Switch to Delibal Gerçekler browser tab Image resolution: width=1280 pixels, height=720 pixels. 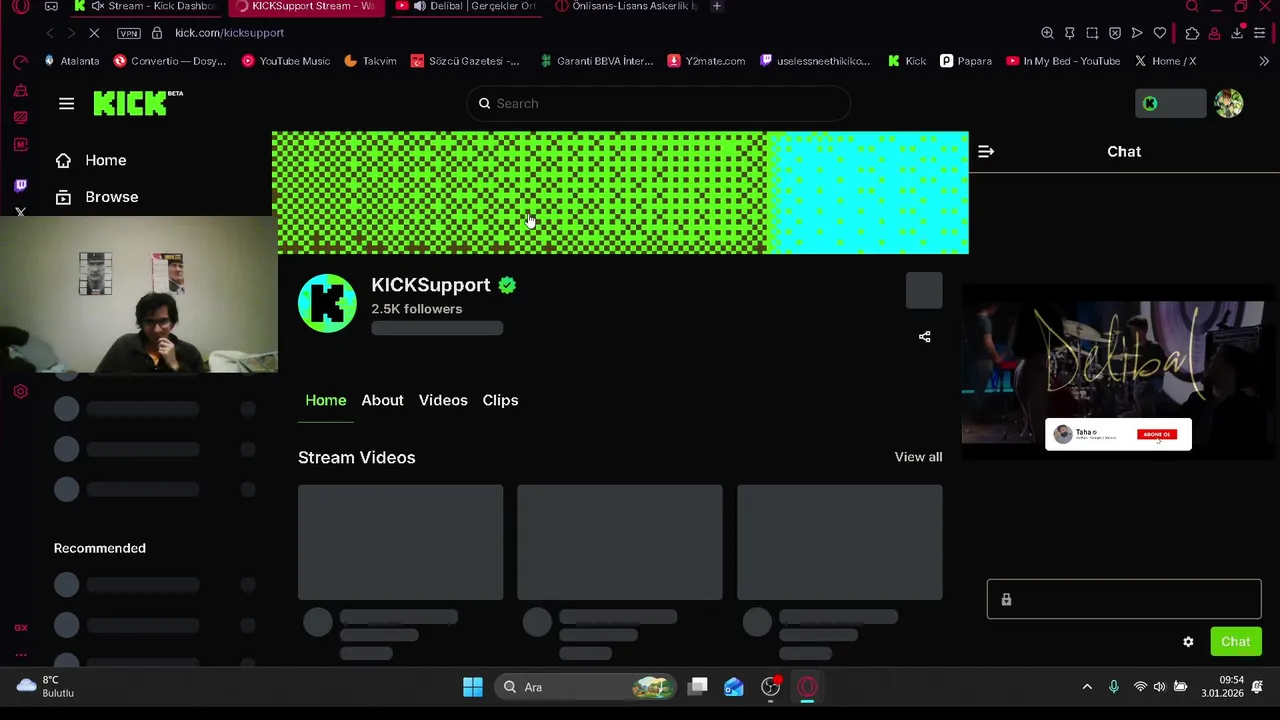[x=466, y=6]
